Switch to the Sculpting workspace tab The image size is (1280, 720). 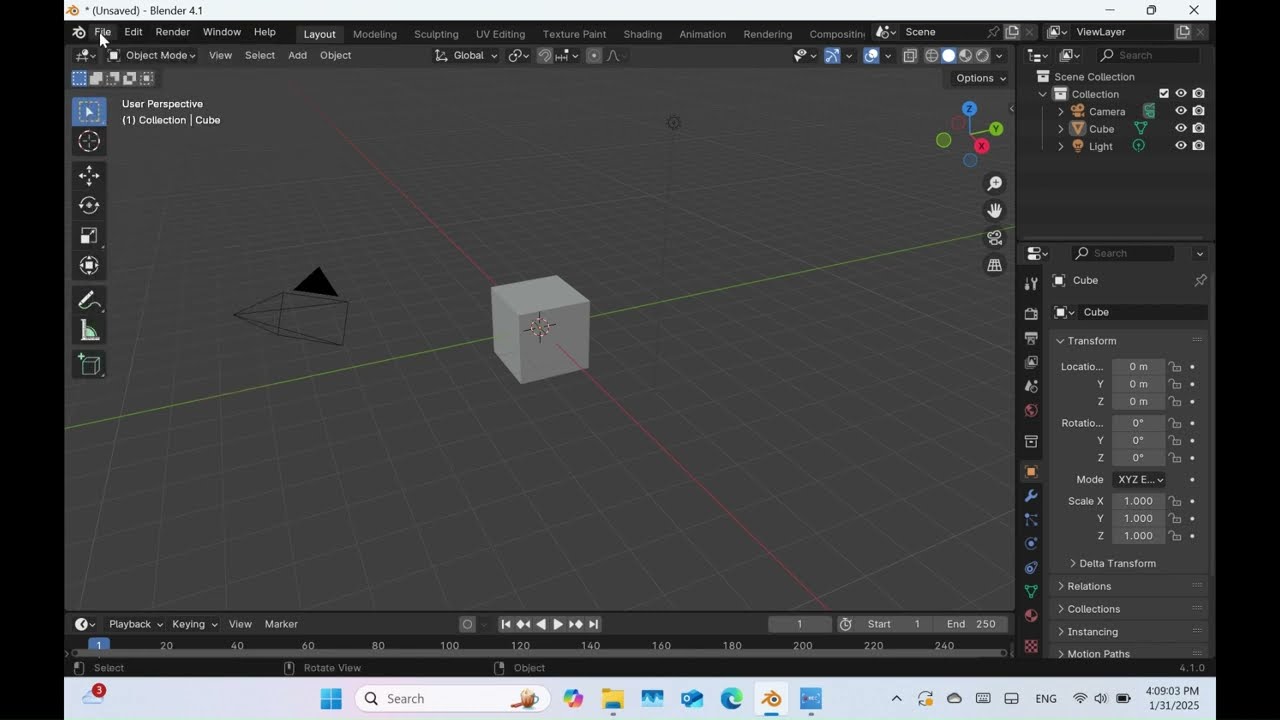tap(436, 34)
